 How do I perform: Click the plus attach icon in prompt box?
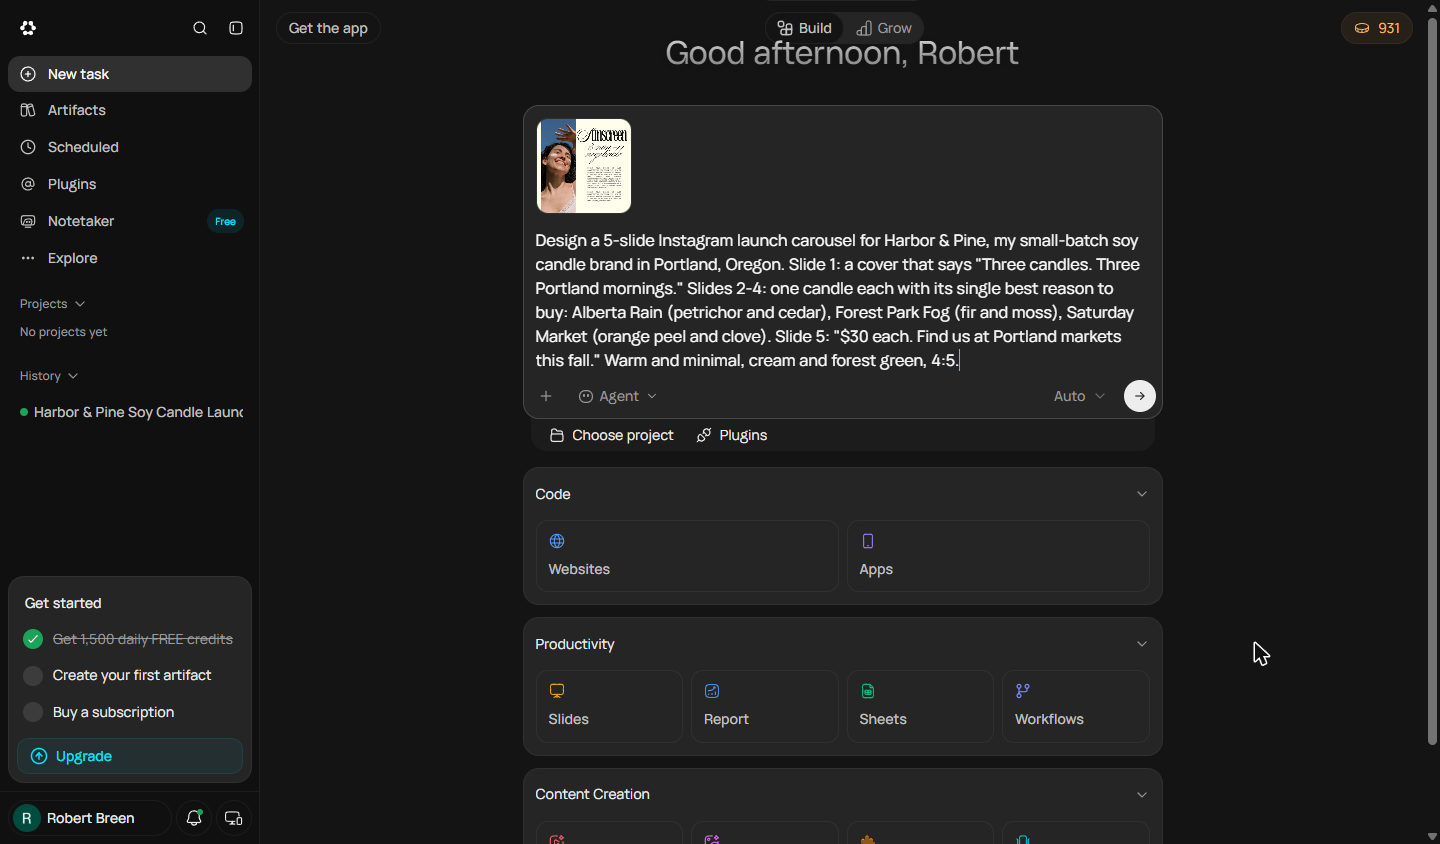546,396
